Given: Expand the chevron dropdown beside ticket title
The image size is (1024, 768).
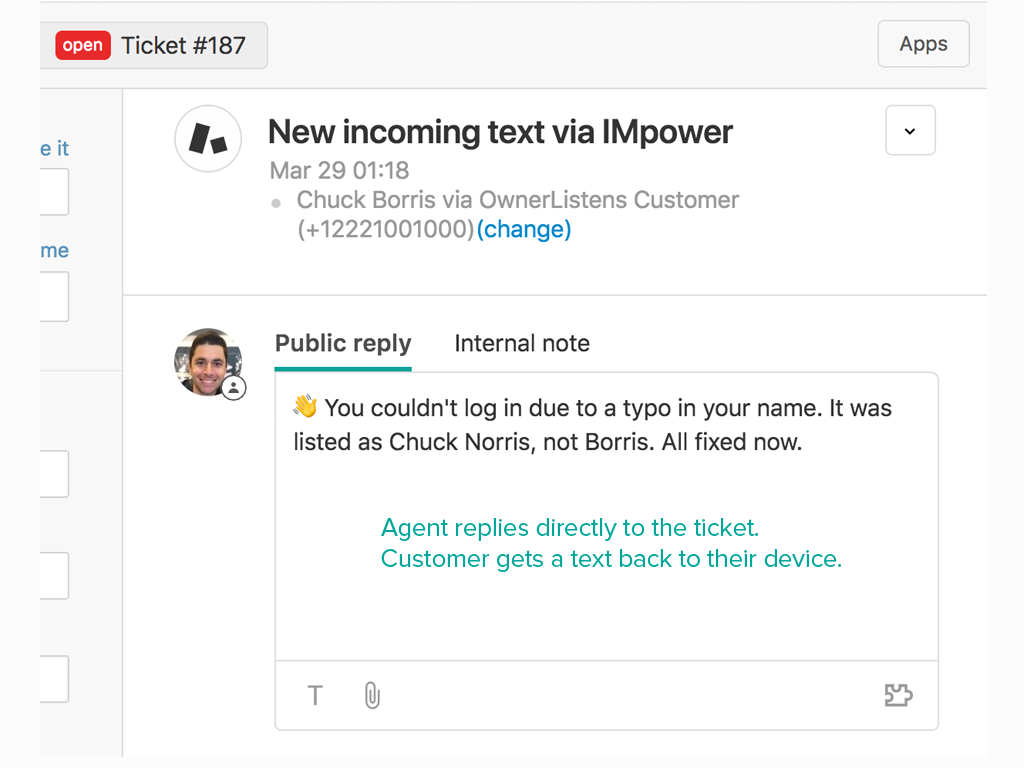Looking at the screenshot, I should 909,131.
